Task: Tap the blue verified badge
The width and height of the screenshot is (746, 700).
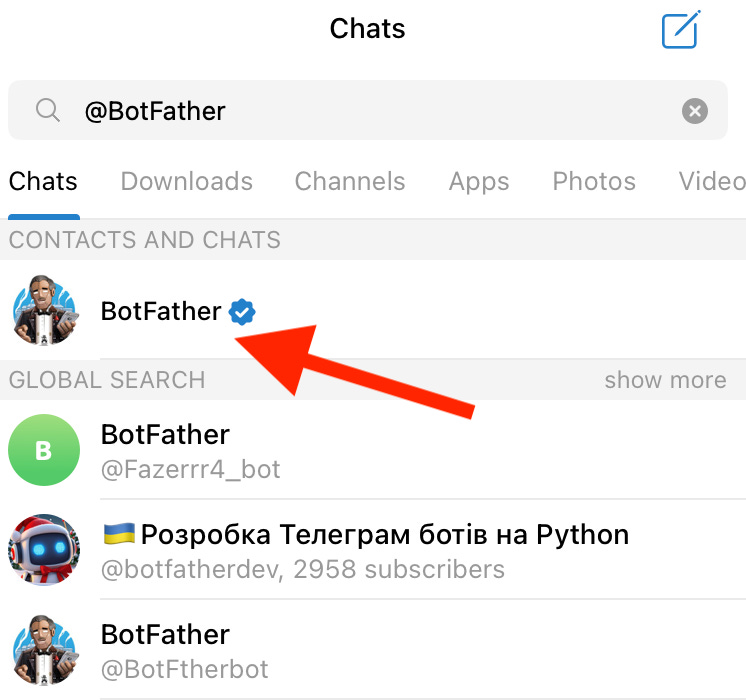Action: pos(242,312)
